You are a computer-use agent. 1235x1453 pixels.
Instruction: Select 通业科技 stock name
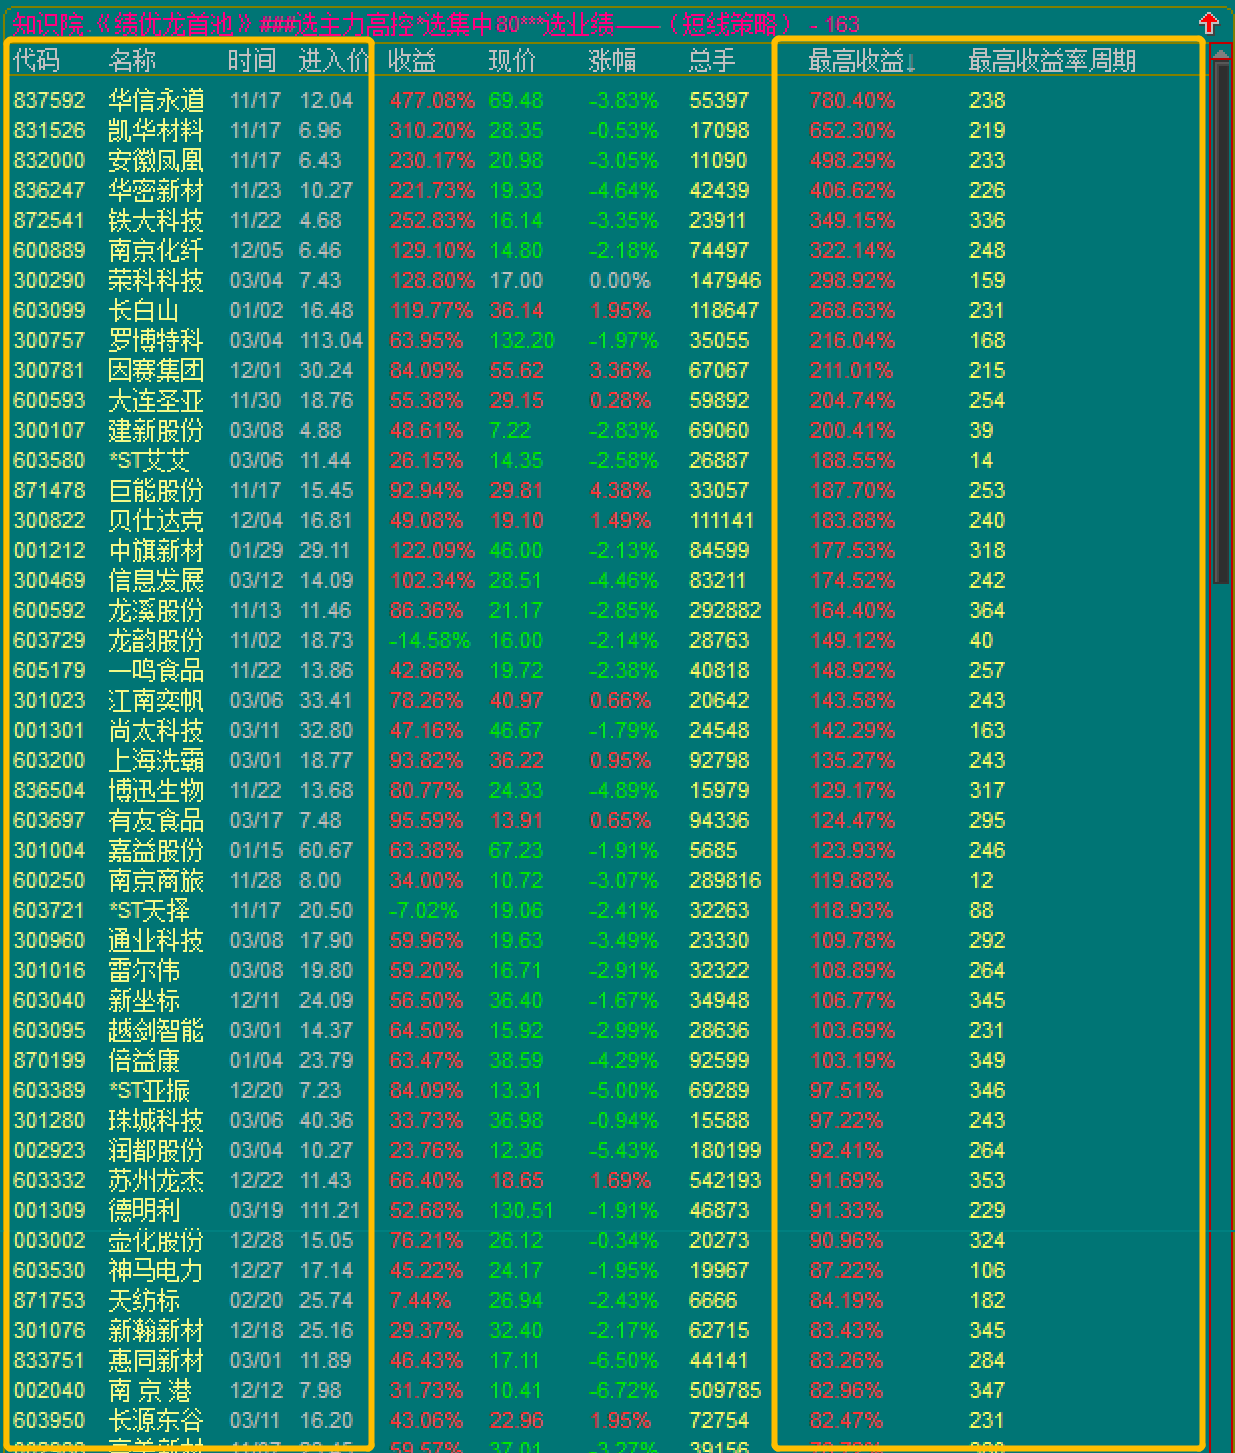(x=157, y=940)
